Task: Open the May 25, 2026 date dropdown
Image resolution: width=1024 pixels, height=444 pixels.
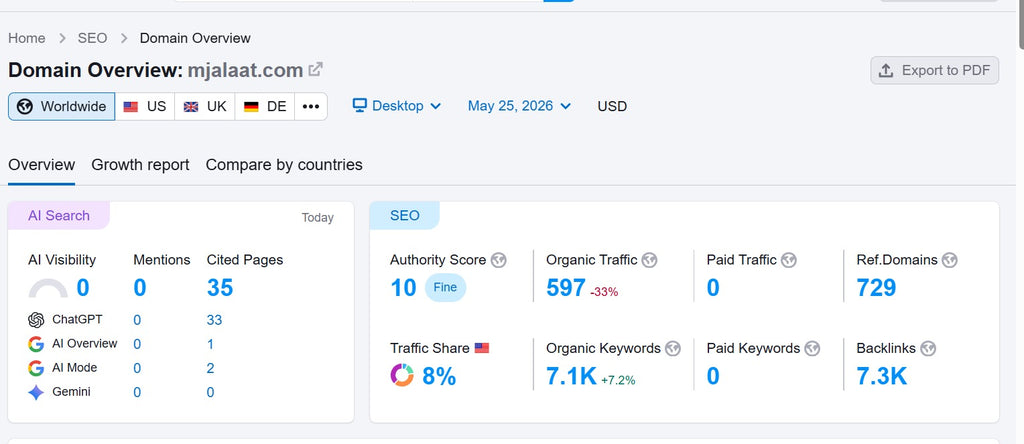Action: point(520,106)
